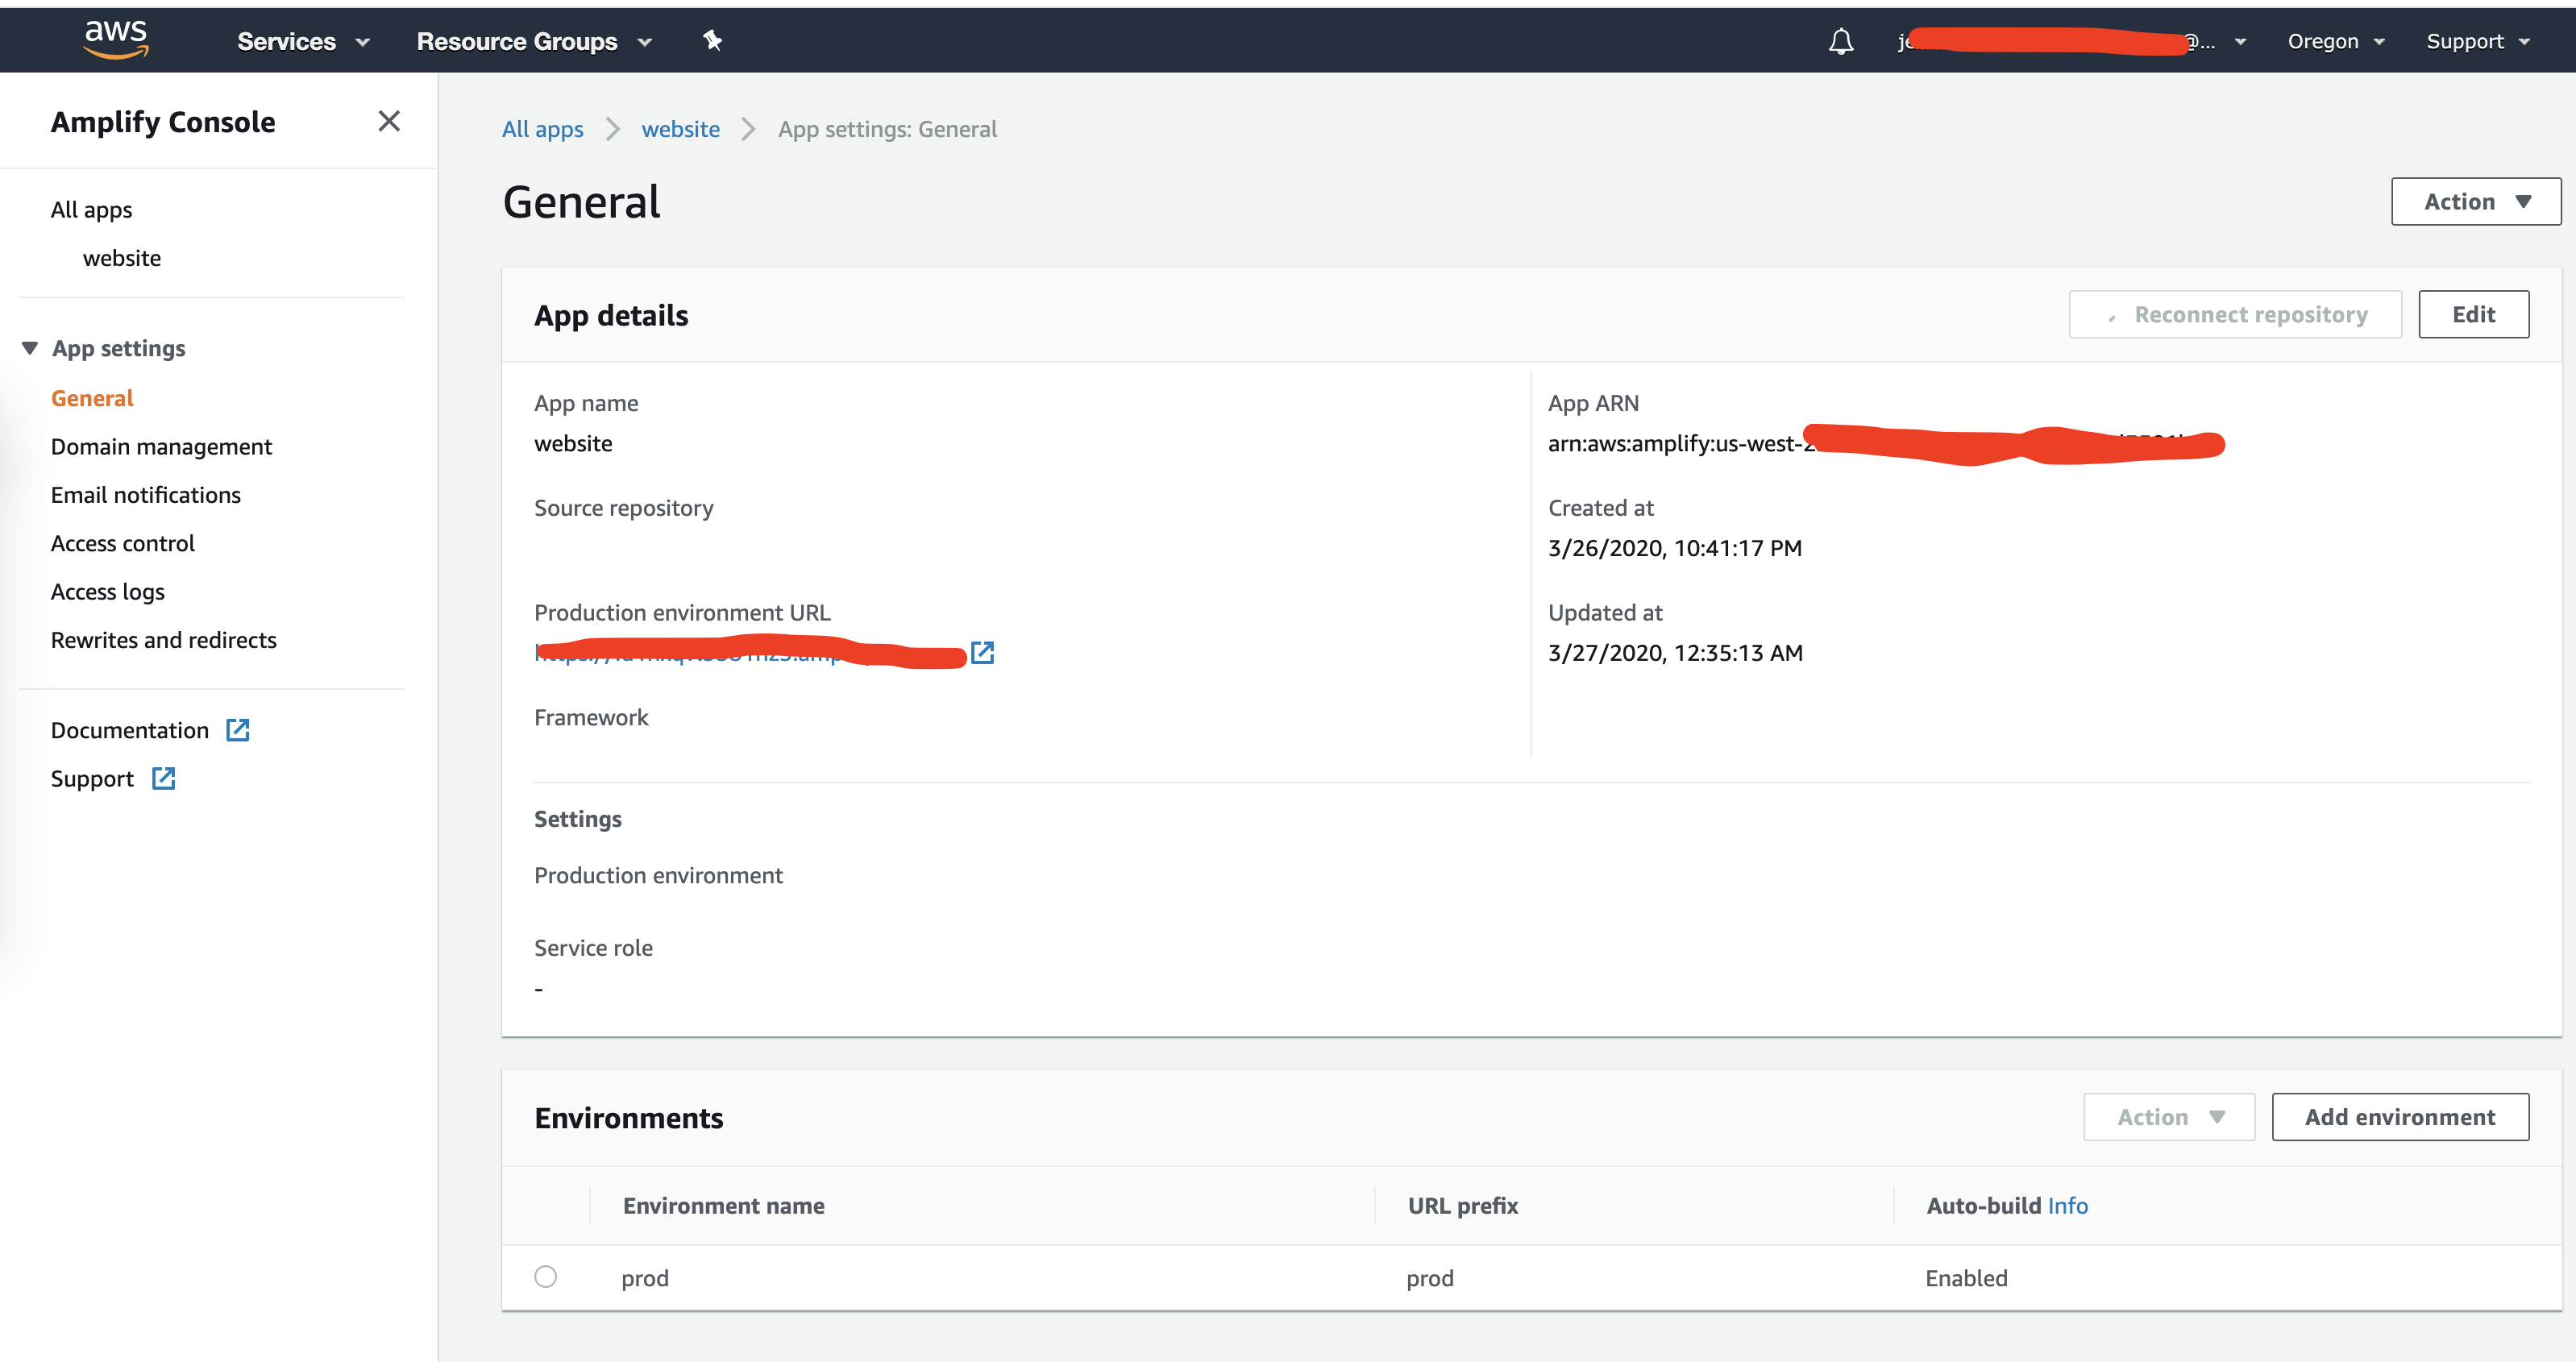Click the Enabled auto-build value
The height and width of the screenshot is (1362, 2576).
[x=1966, y=1278]
